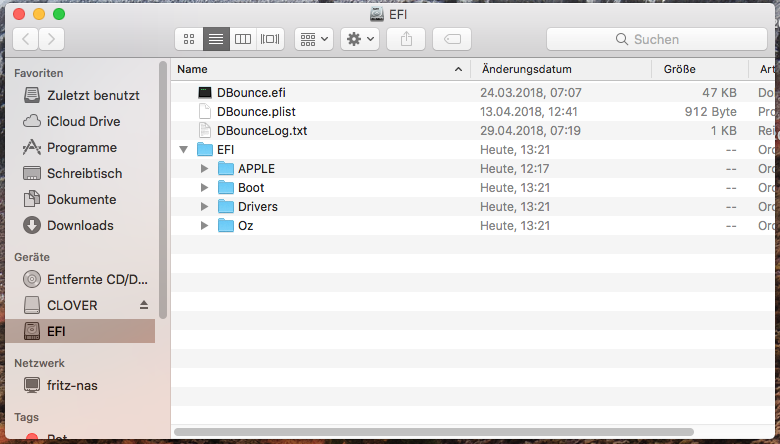The width and height of the screenshot is (780, 444).
Task: Open iCloud Drive in the sidebar
Action: [82, 121]
